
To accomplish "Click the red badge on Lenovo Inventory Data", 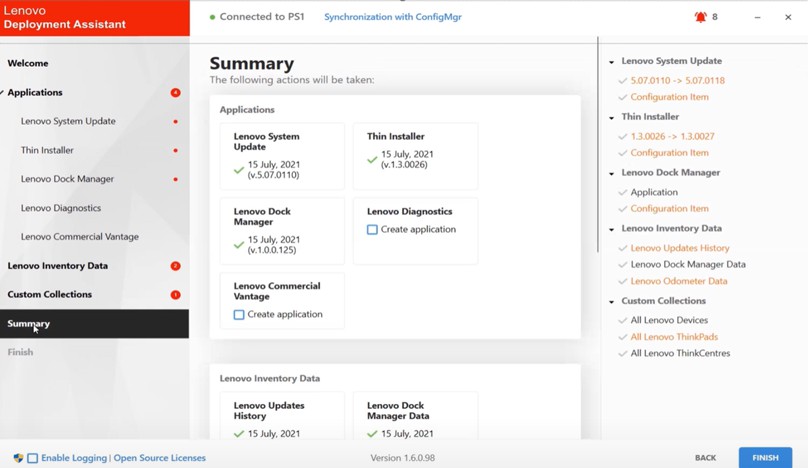I will point(175,266).
